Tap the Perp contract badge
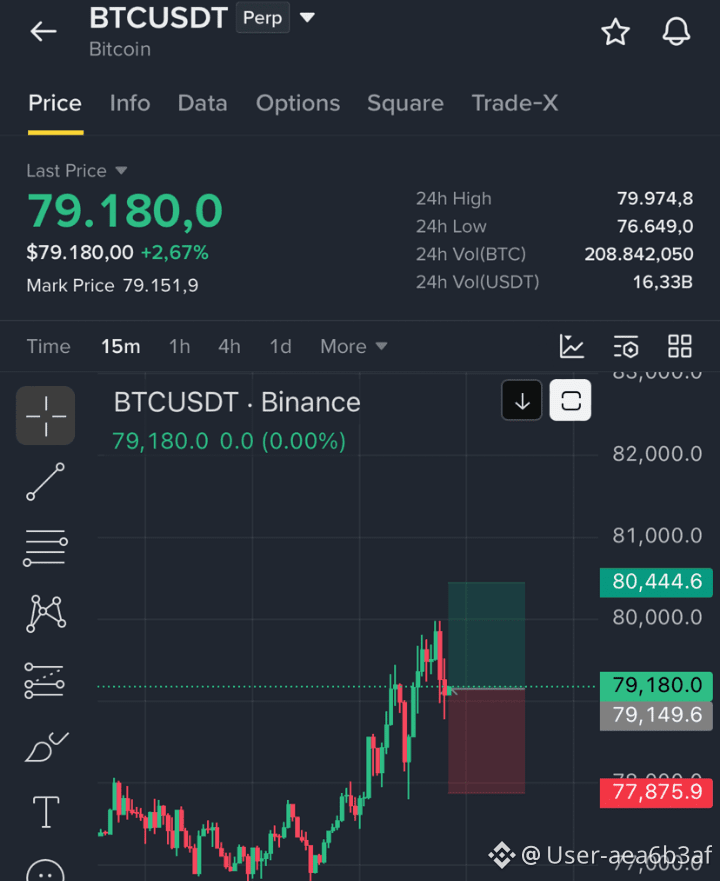This screenshot has width=720, height=881. 262,18
